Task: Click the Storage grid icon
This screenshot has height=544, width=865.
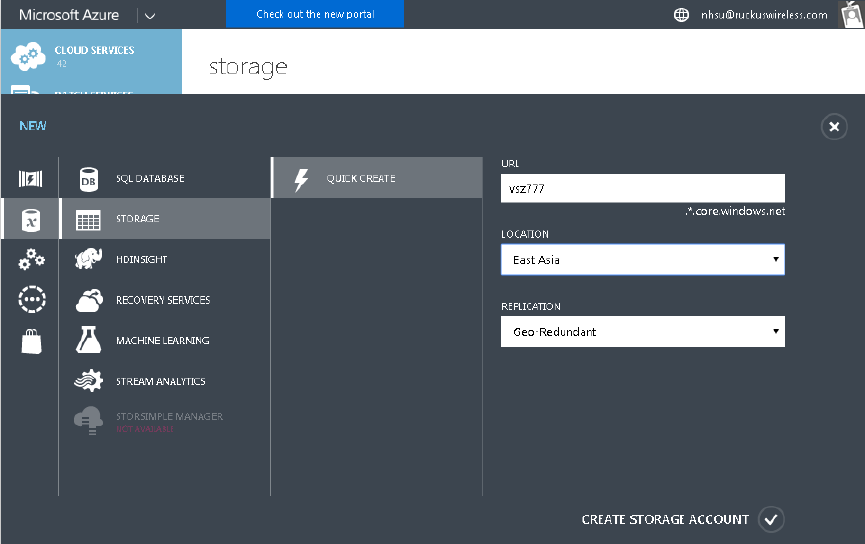Action: click(x=88, y=220)
